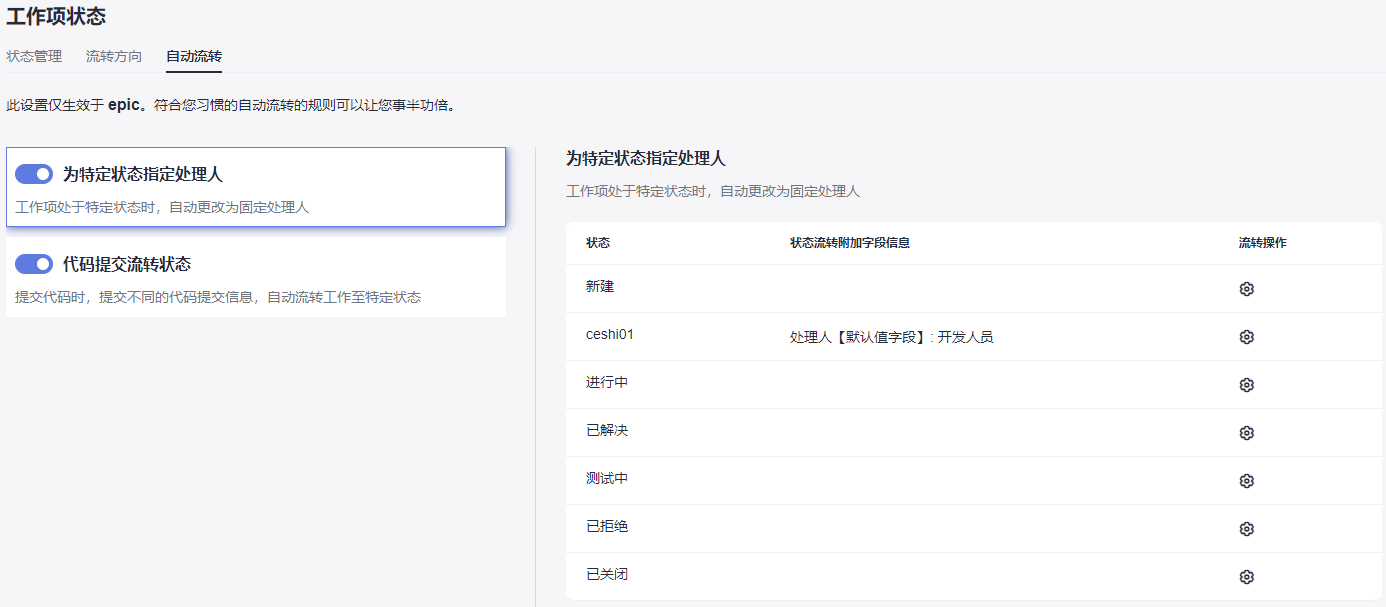Screen dimensions: 1386x607
Task: Open gear settings for 已拒绝 status
Action: click(1246, 529)
